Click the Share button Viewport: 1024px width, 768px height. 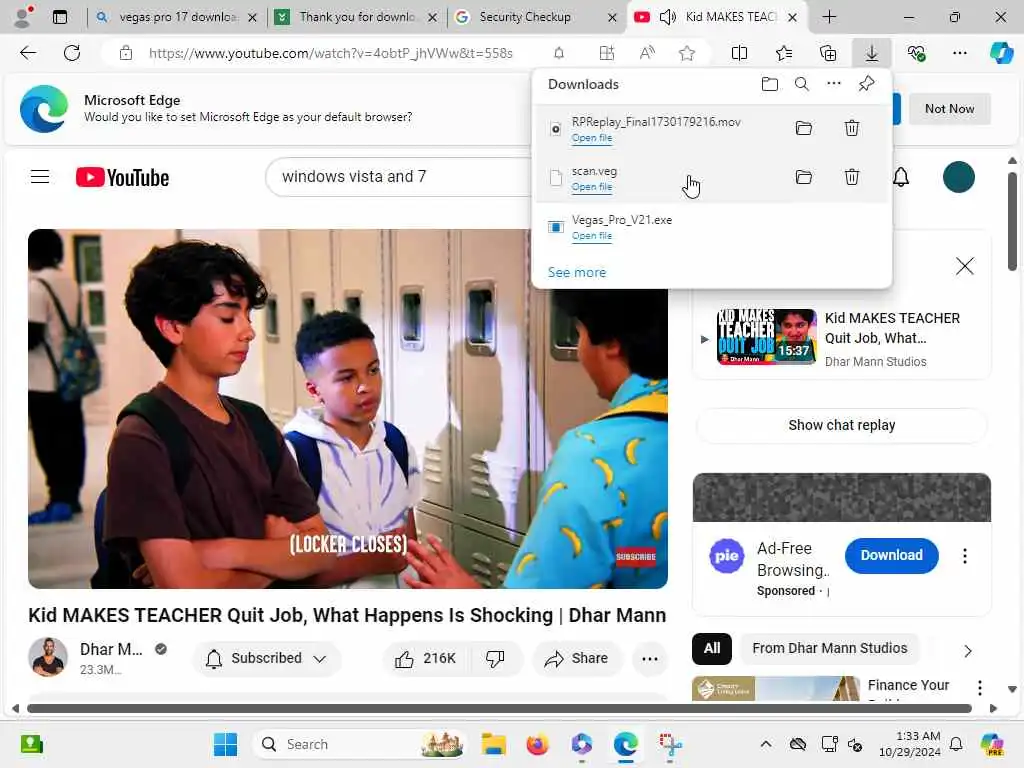pos(577,658)
